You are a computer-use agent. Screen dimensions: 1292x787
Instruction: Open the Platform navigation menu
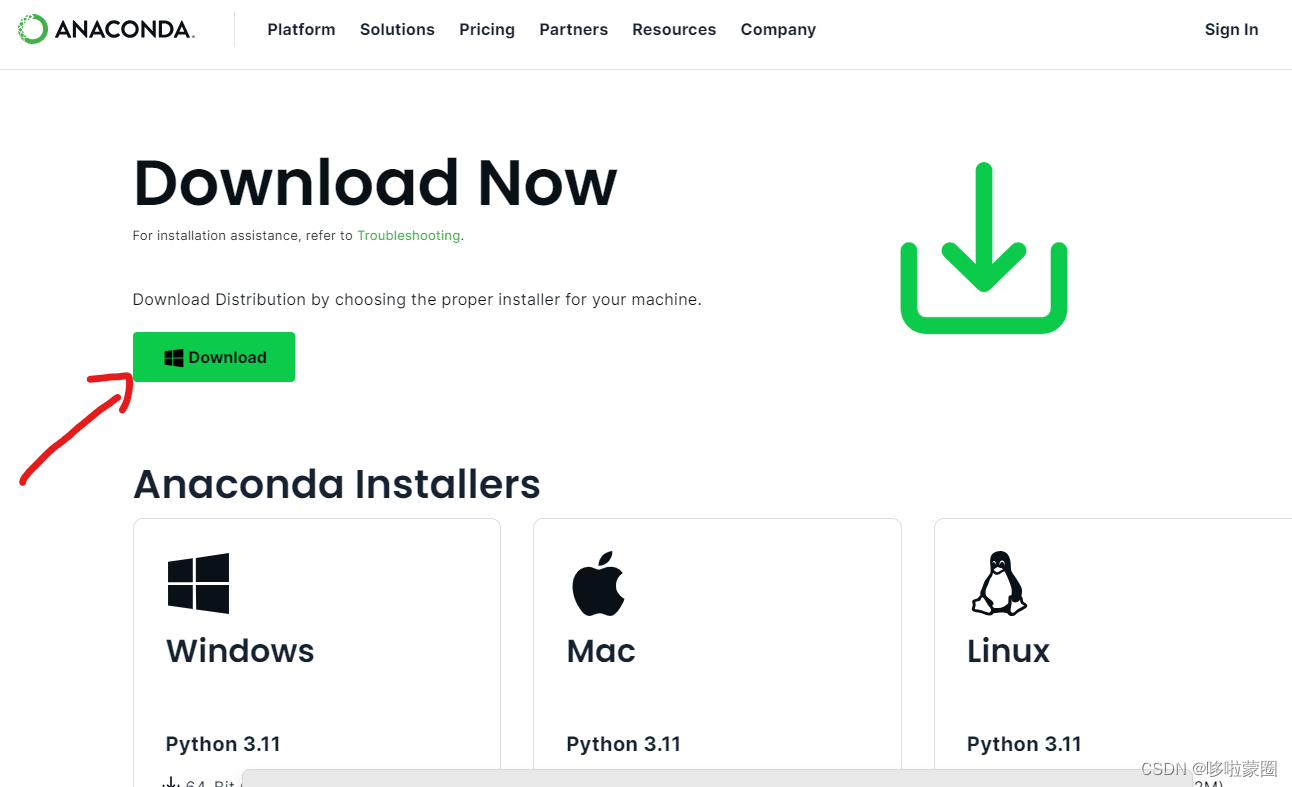[x=301, y=29]
